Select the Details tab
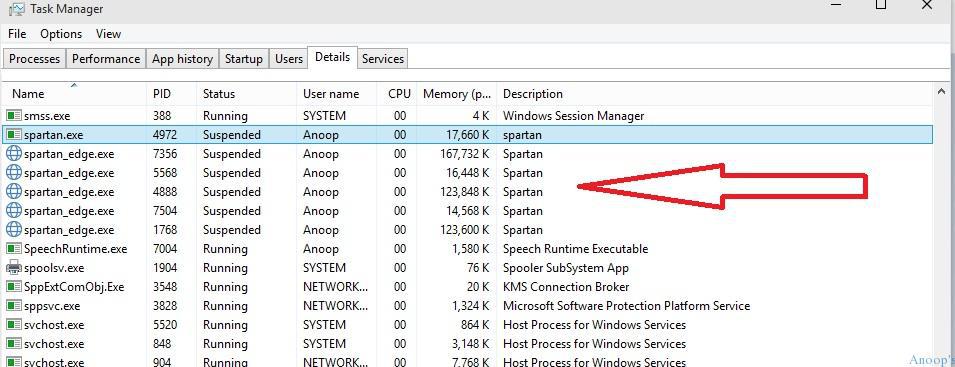955x367 pixels. coord(333,57)
